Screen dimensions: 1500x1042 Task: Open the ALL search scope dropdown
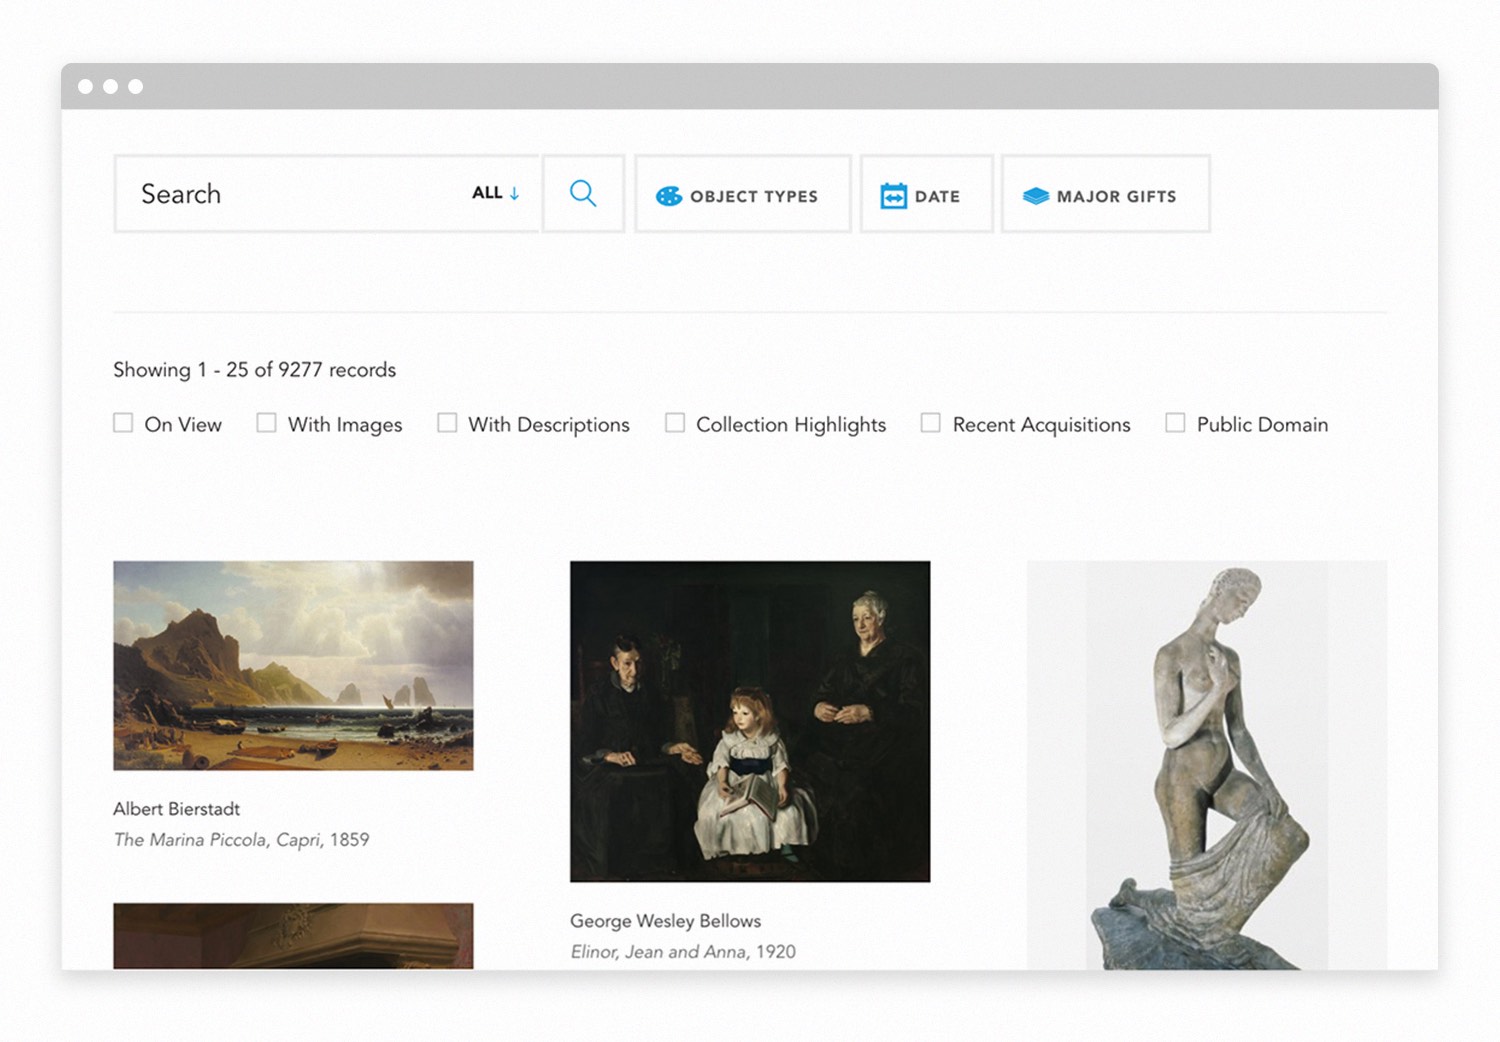(496, 193)
